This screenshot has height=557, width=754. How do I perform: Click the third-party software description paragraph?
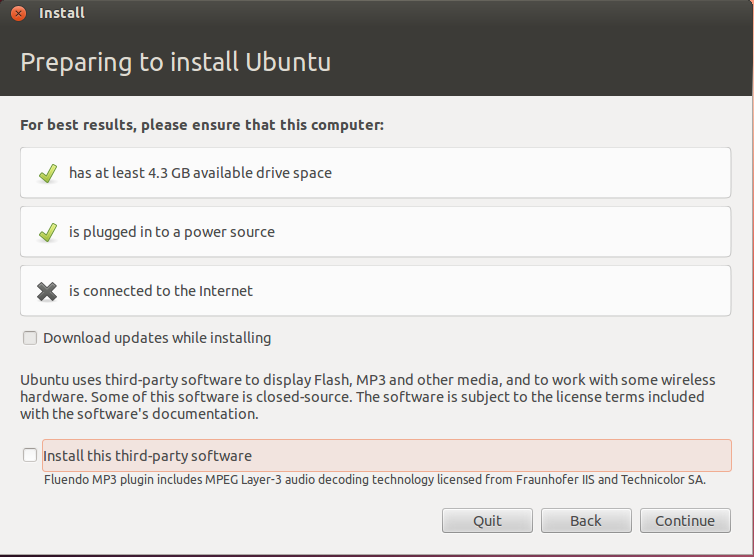pos(367,396)
